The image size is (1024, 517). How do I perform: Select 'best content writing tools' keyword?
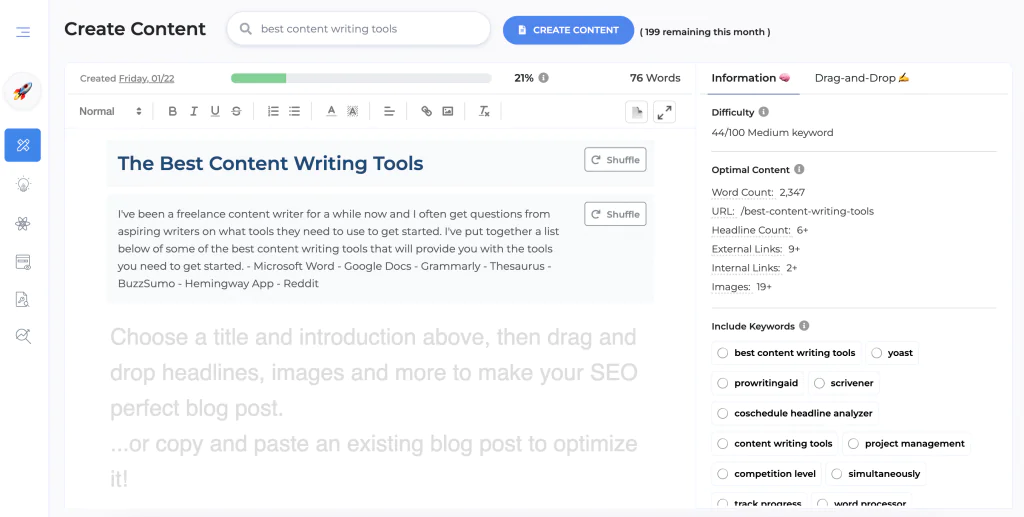[786, 352]
